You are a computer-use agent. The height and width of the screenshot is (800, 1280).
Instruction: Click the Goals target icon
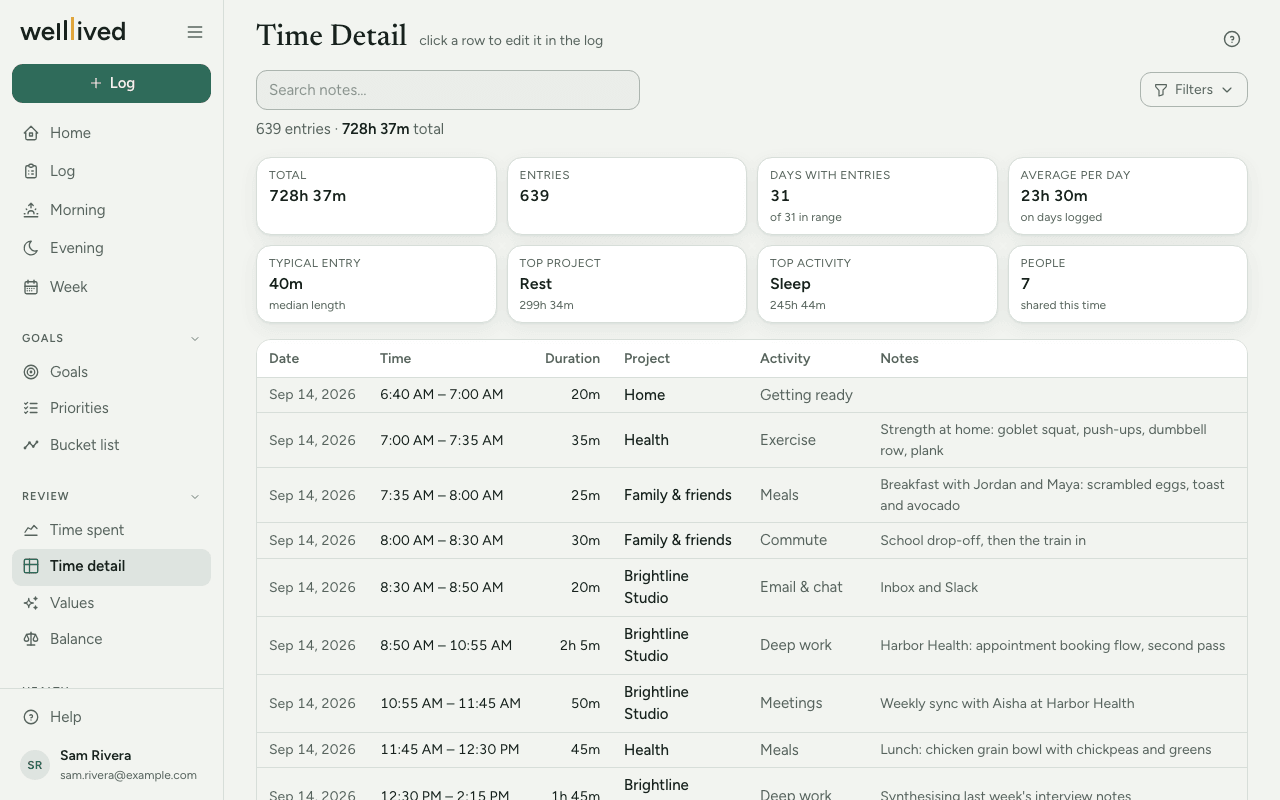31,372
